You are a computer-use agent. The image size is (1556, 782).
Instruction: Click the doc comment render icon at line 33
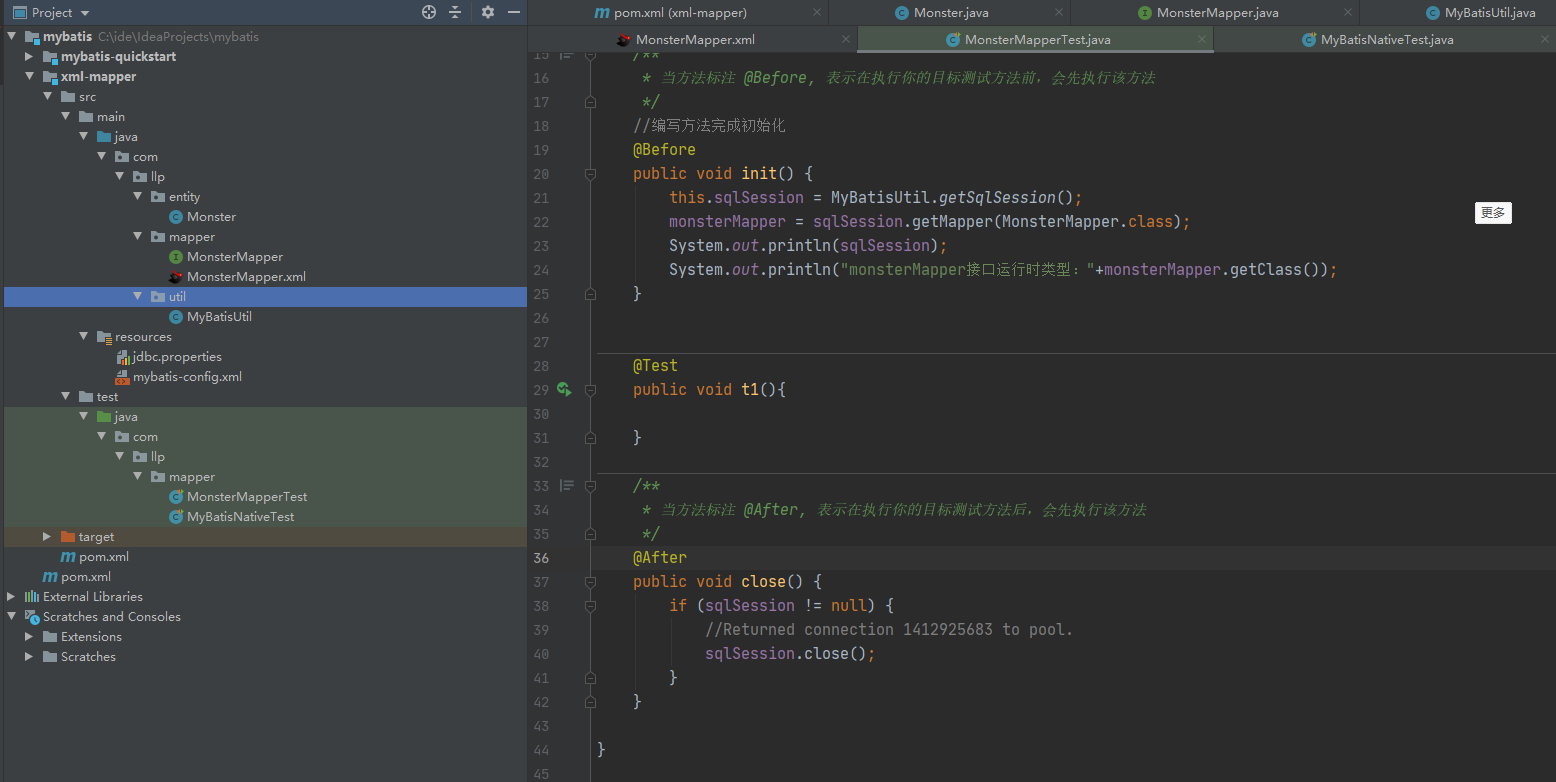(567, 485)
